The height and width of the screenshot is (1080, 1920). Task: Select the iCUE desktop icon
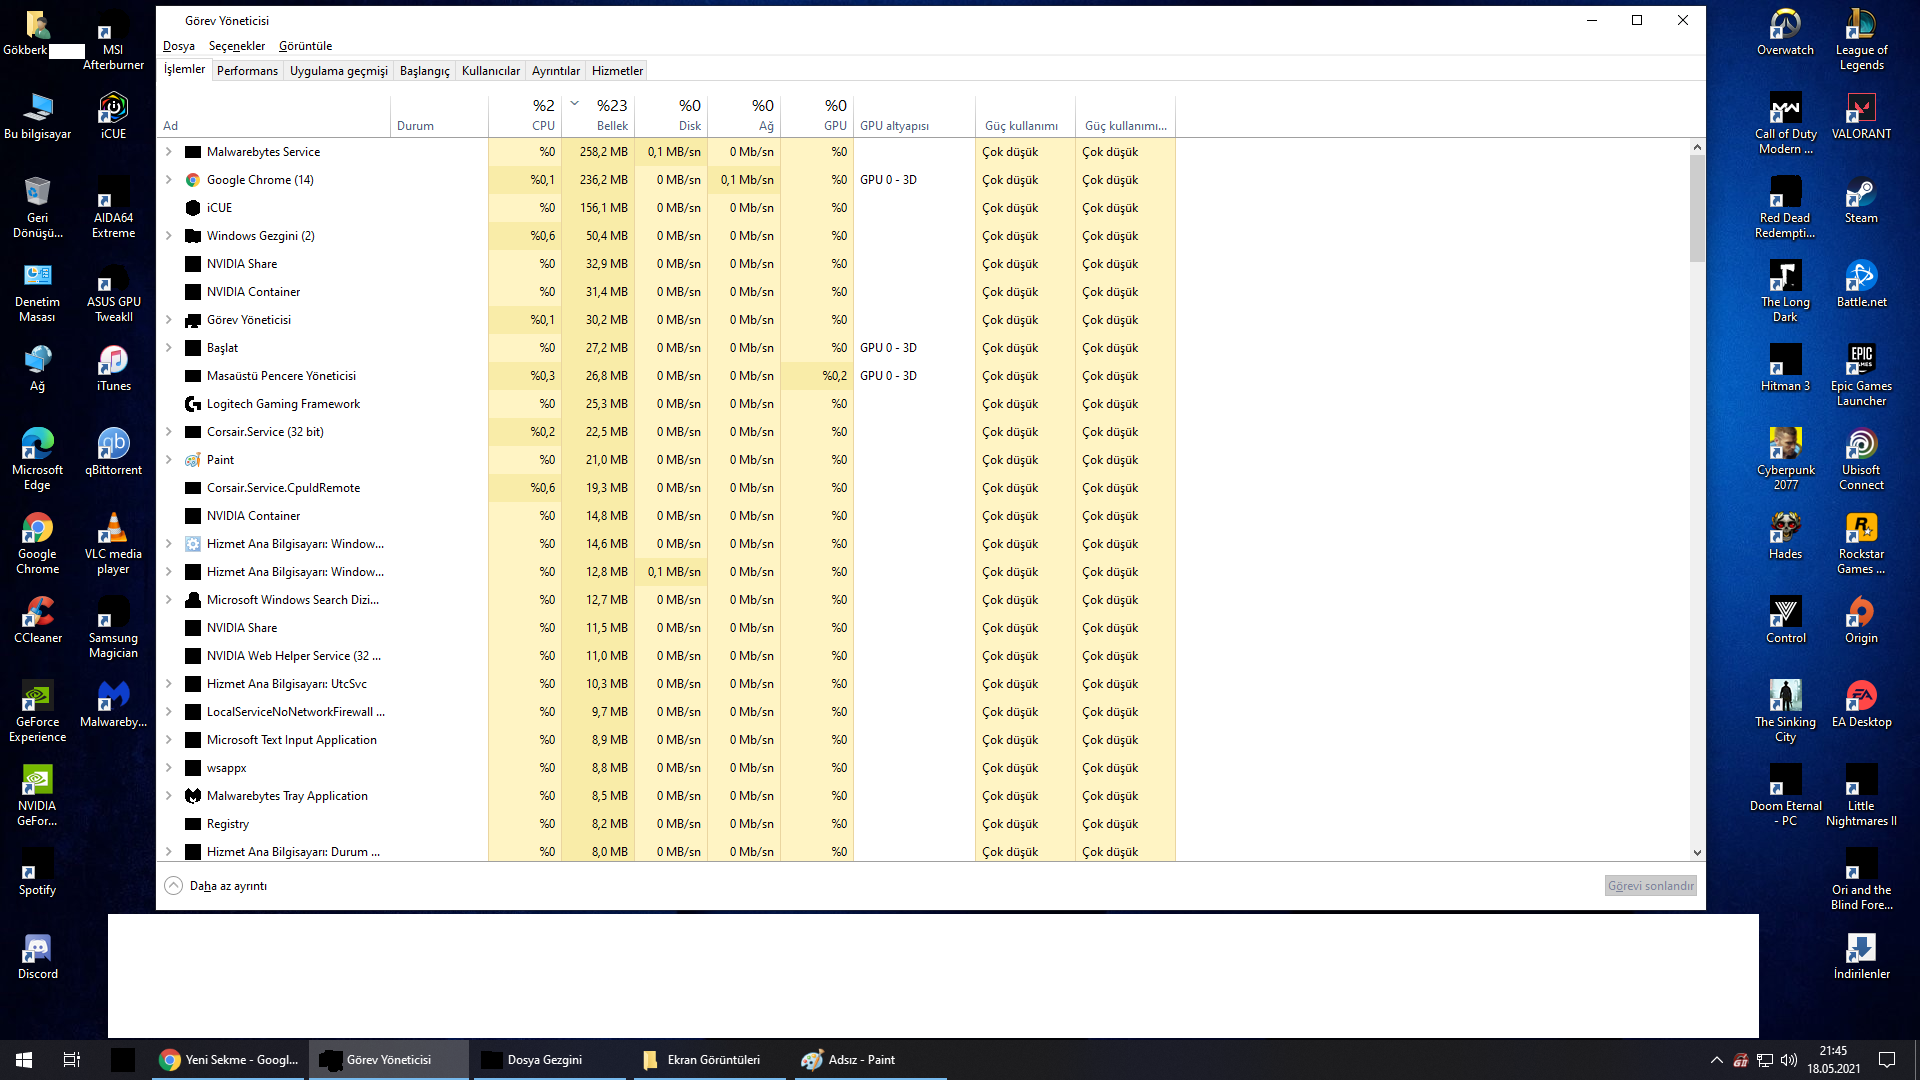click(113, 116)
